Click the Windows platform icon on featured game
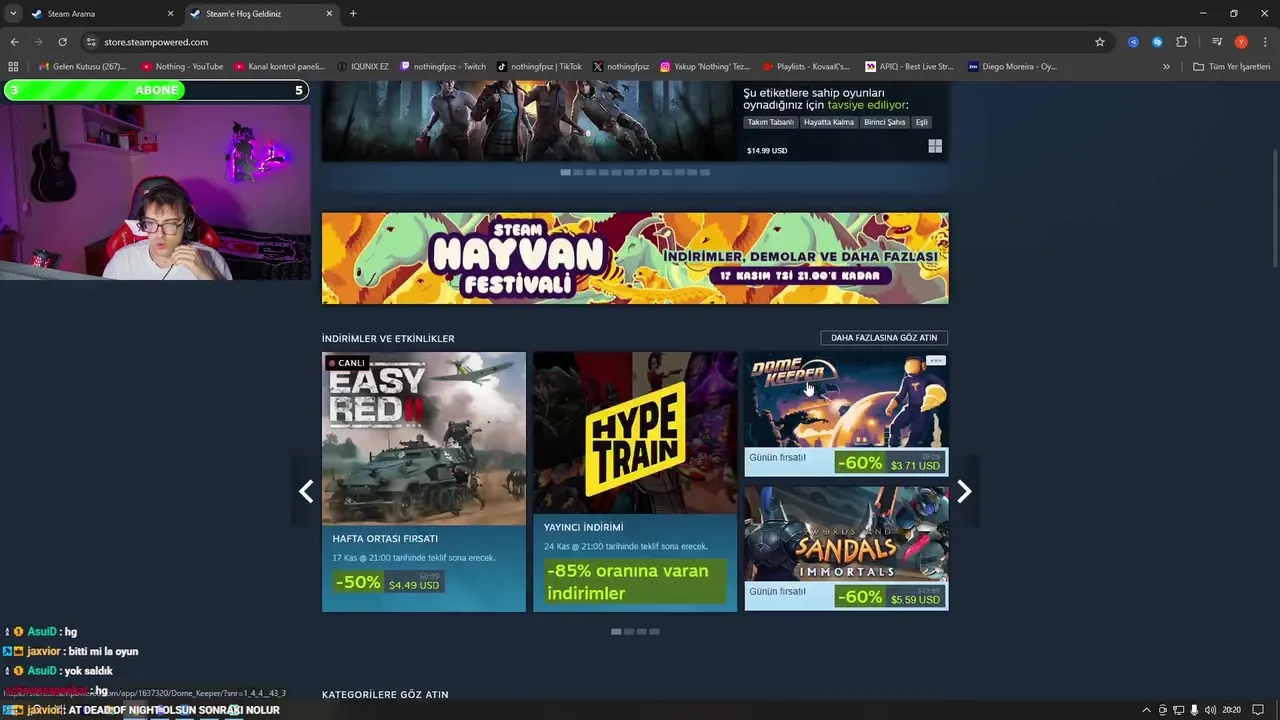Viewport: 1280px width, 720px height. tap(935, 146)
